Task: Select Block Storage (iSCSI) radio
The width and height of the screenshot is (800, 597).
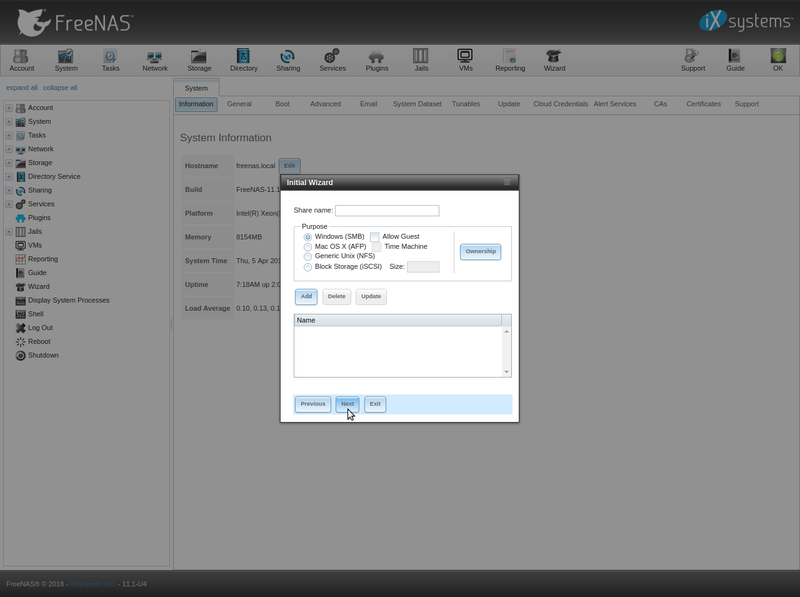Action: click(x=308, y=267)
